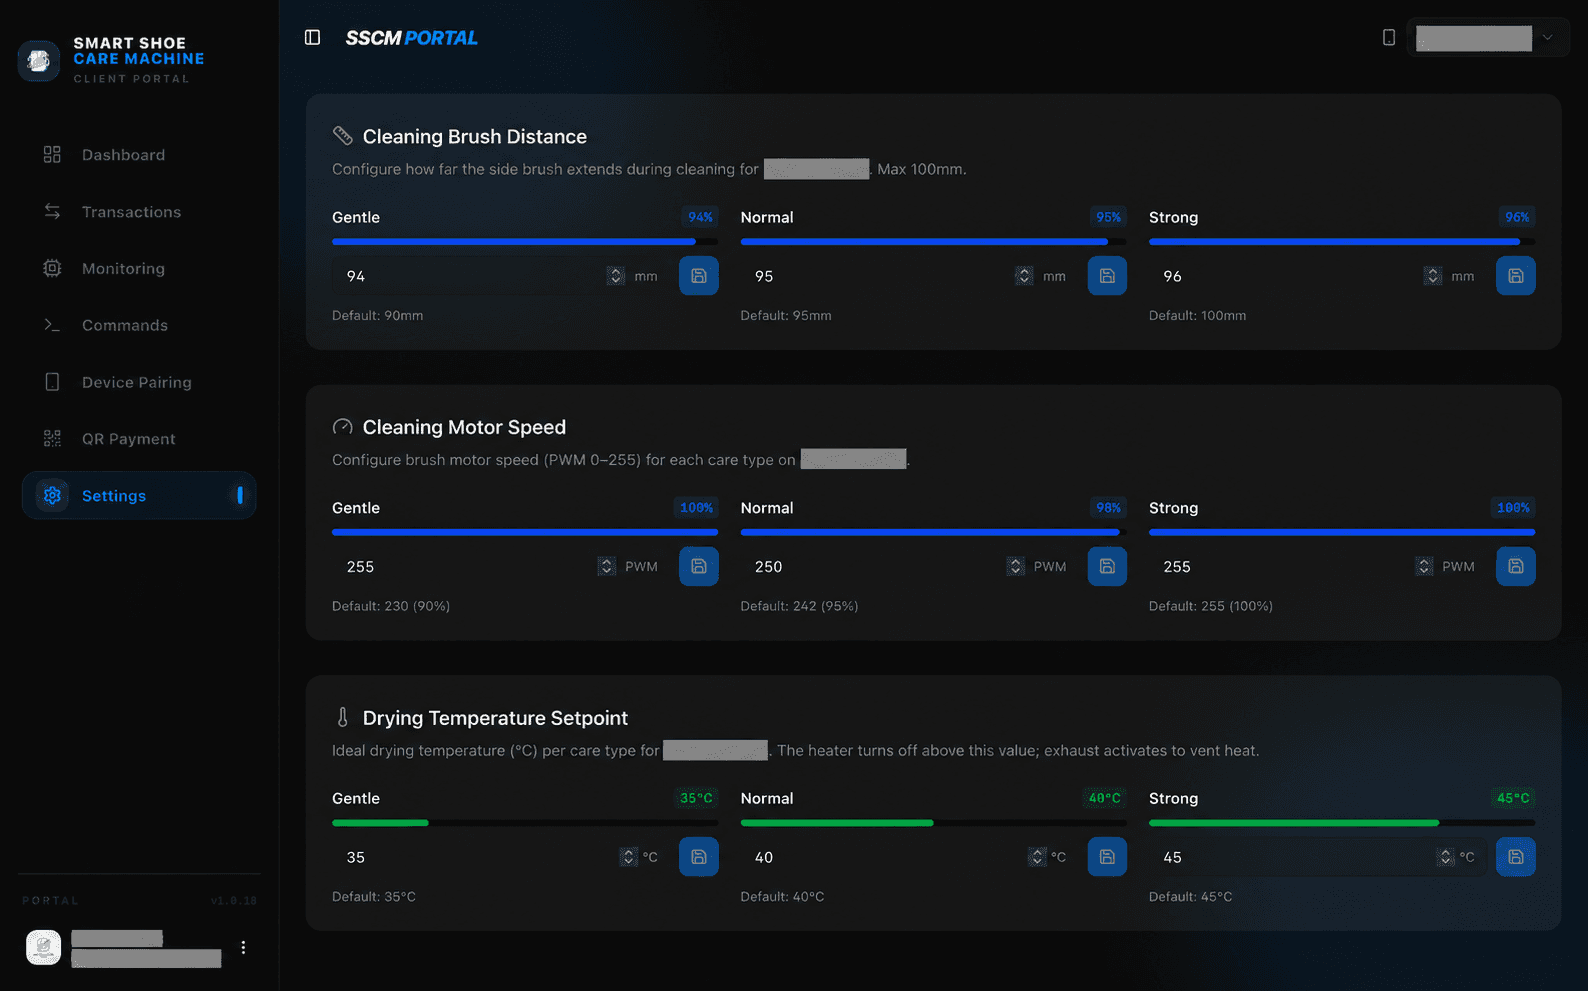The height and width of the screenshot is (991, 1588).
Task: Click the Normal drying temperature green bar
Action: coord(933,822)
